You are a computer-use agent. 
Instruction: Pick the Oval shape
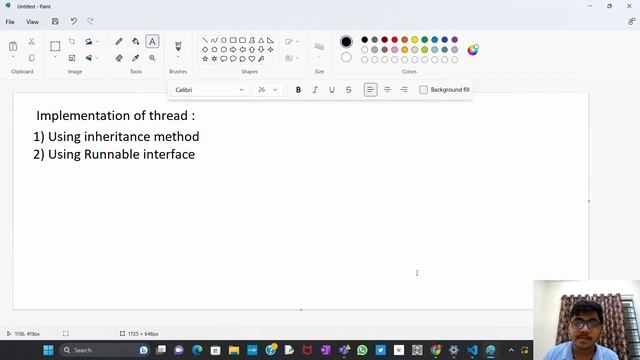[224, 40]
